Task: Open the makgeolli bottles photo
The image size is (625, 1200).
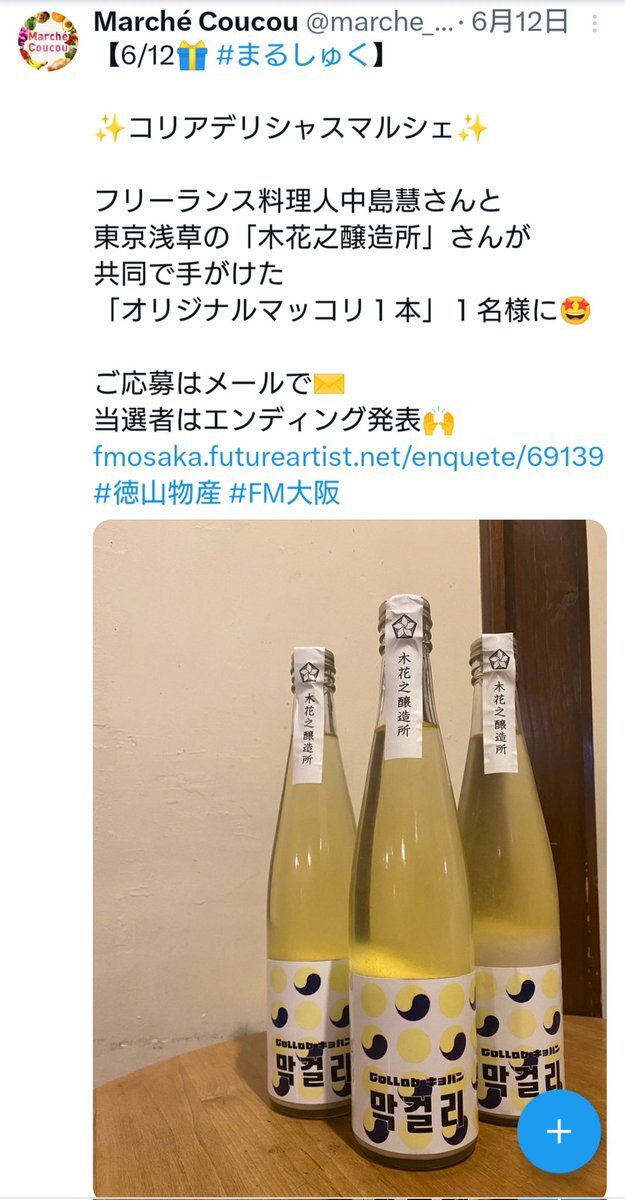Action: 349,858
